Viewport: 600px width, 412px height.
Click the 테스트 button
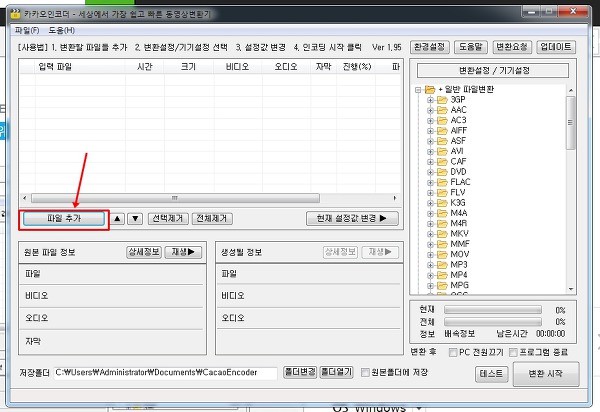pyautogui.click(x=492, y=374)
